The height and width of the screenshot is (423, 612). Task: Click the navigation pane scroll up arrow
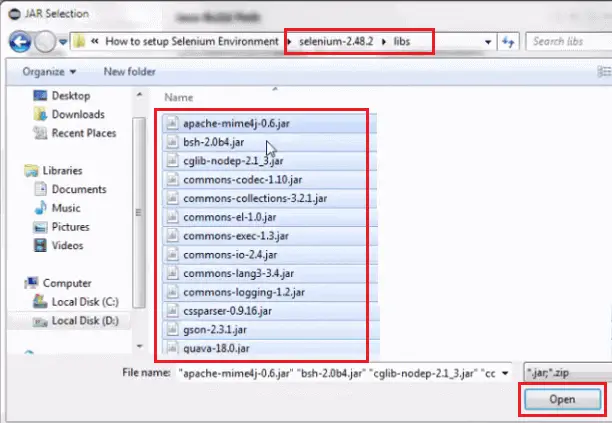139,95
